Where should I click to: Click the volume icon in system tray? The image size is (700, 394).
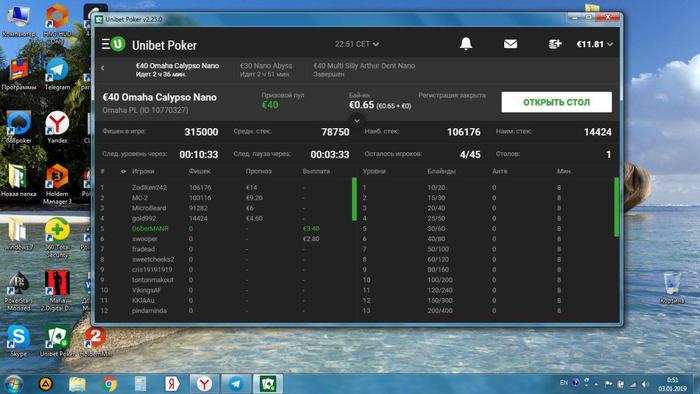(x=644, y=384)
